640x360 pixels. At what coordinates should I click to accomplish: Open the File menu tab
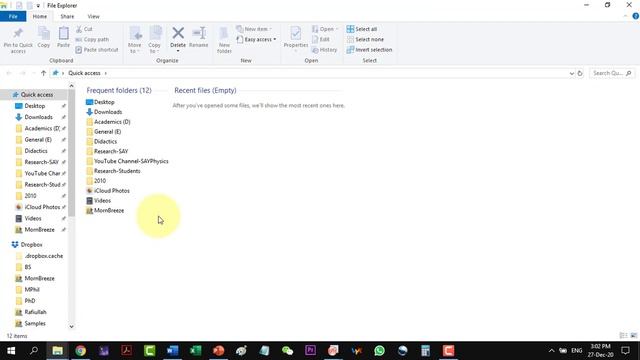pos(13,16)
